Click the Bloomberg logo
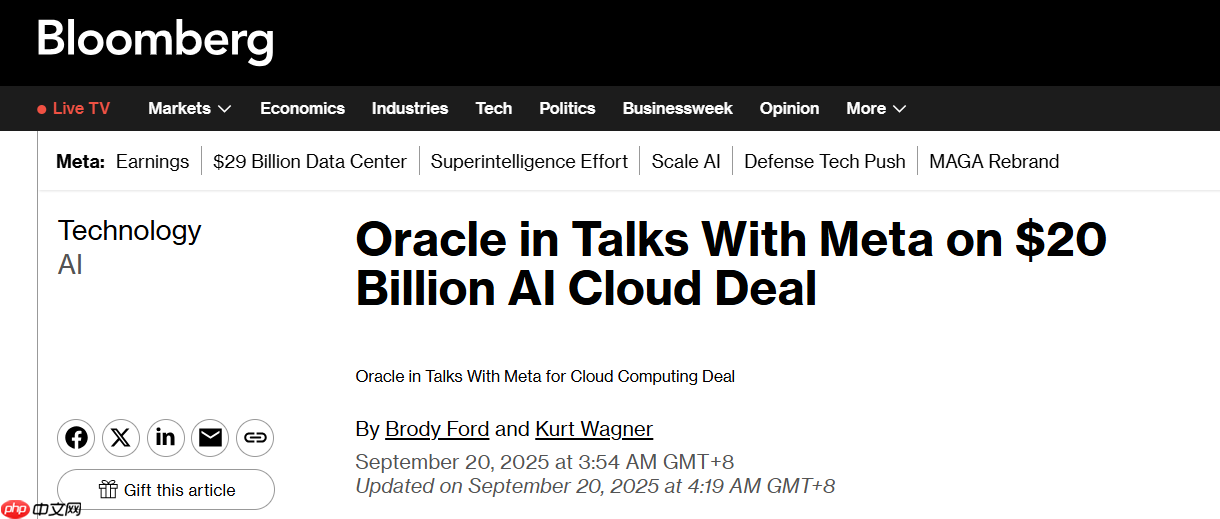The height and width of the screenshot is (519, 1220). point(155,40)
